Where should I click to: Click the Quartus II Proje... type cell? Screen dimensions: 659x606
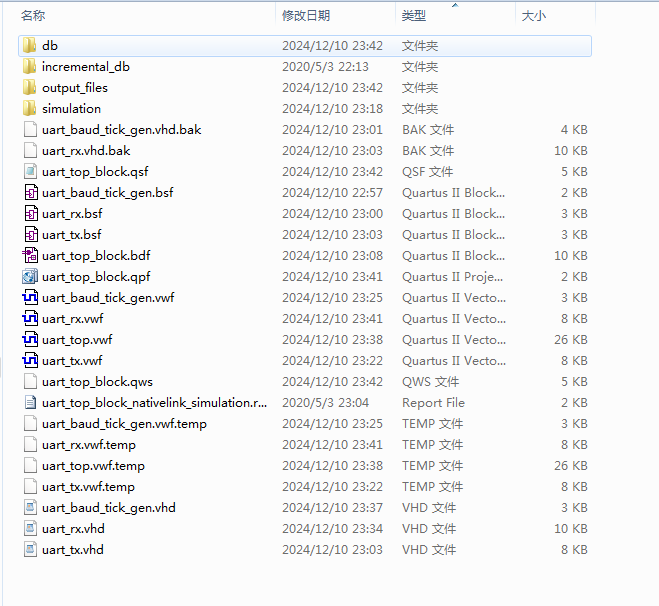tap(452, 277)
